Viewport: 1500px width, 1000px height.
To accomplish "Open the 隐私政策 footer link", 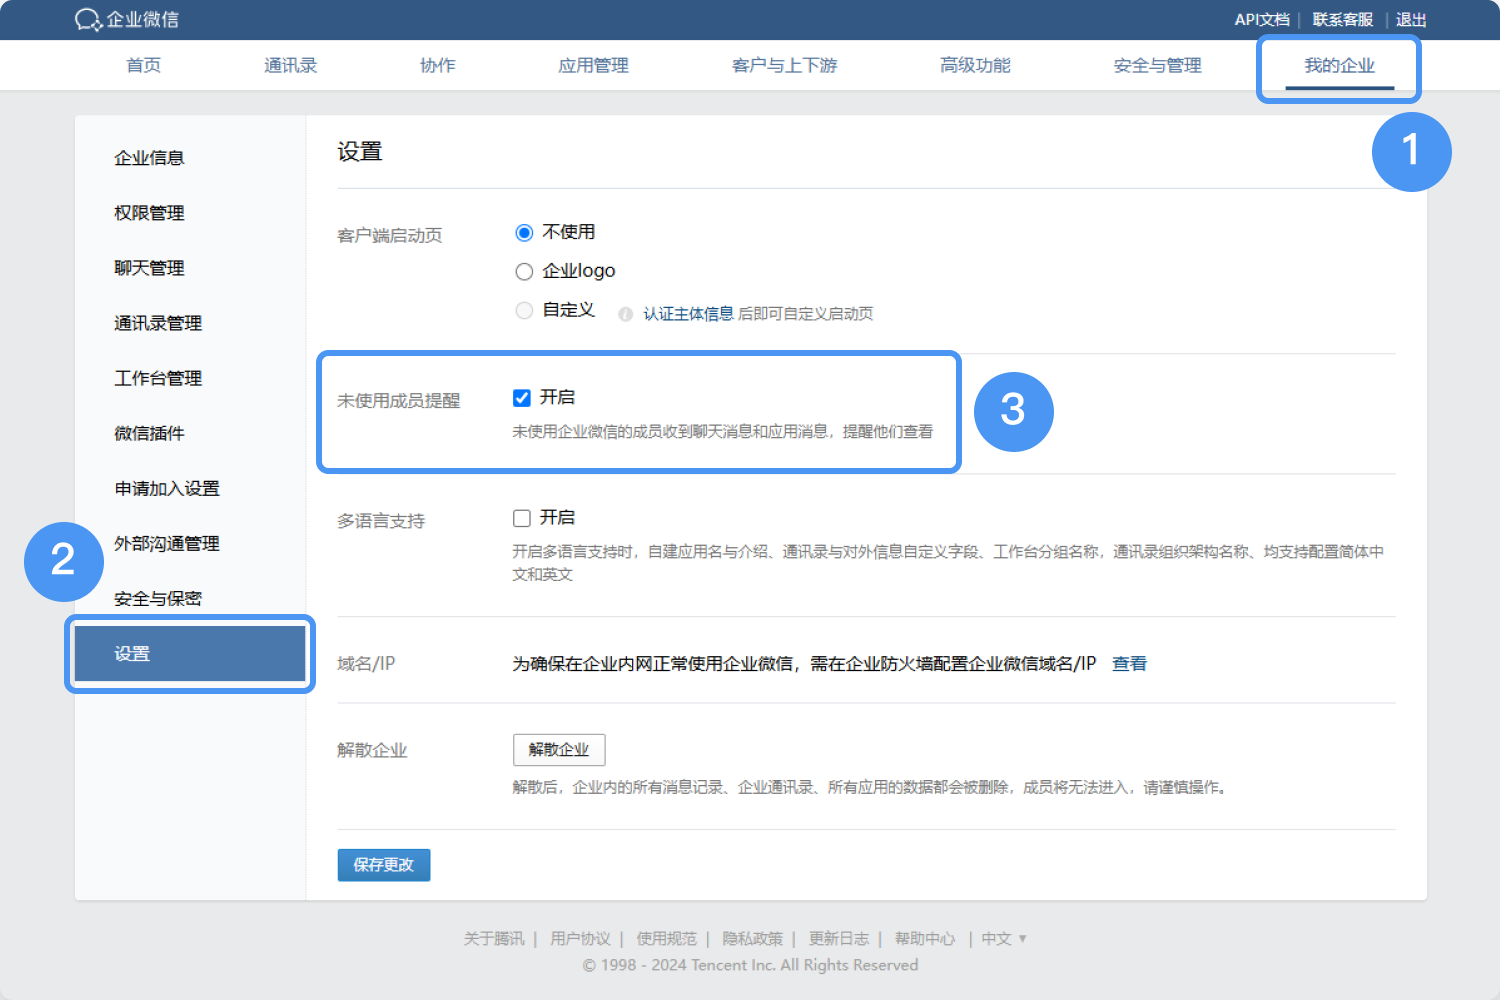I will point(752,938).
